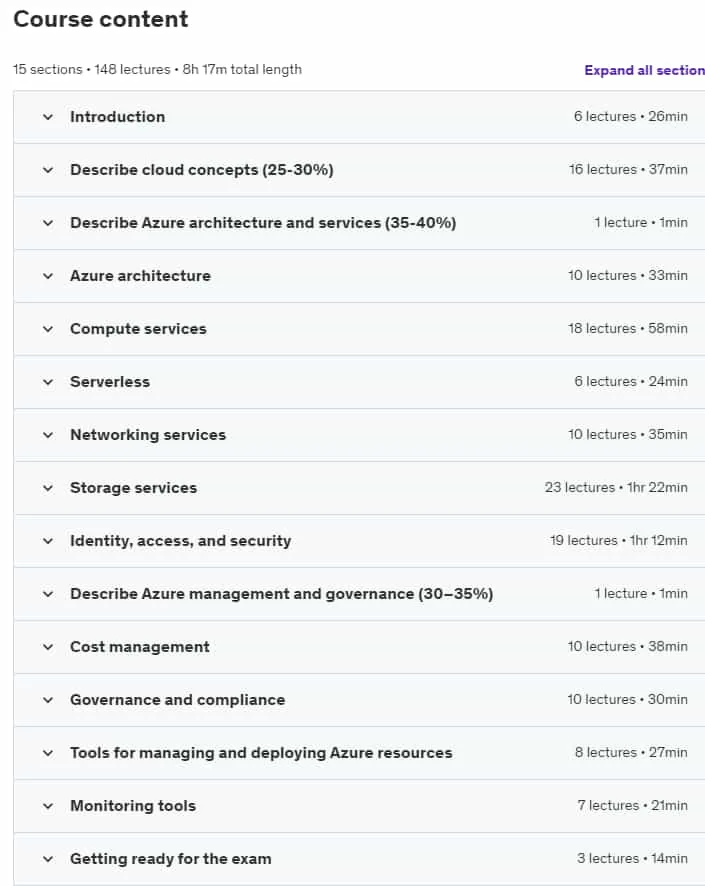Expand Identity, access, and security chevron
Image resolution: width=705 pixels, height=886 pixels.
pos(48,541)
